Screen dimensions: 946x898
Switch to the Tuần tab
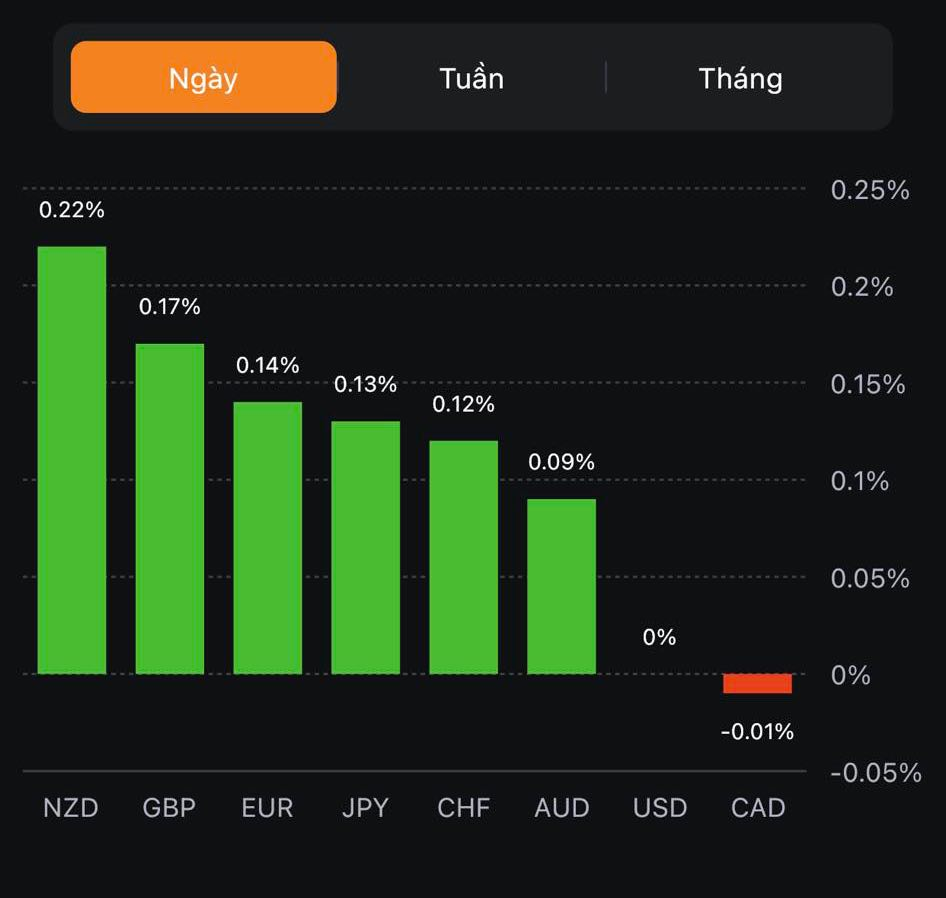471,78
